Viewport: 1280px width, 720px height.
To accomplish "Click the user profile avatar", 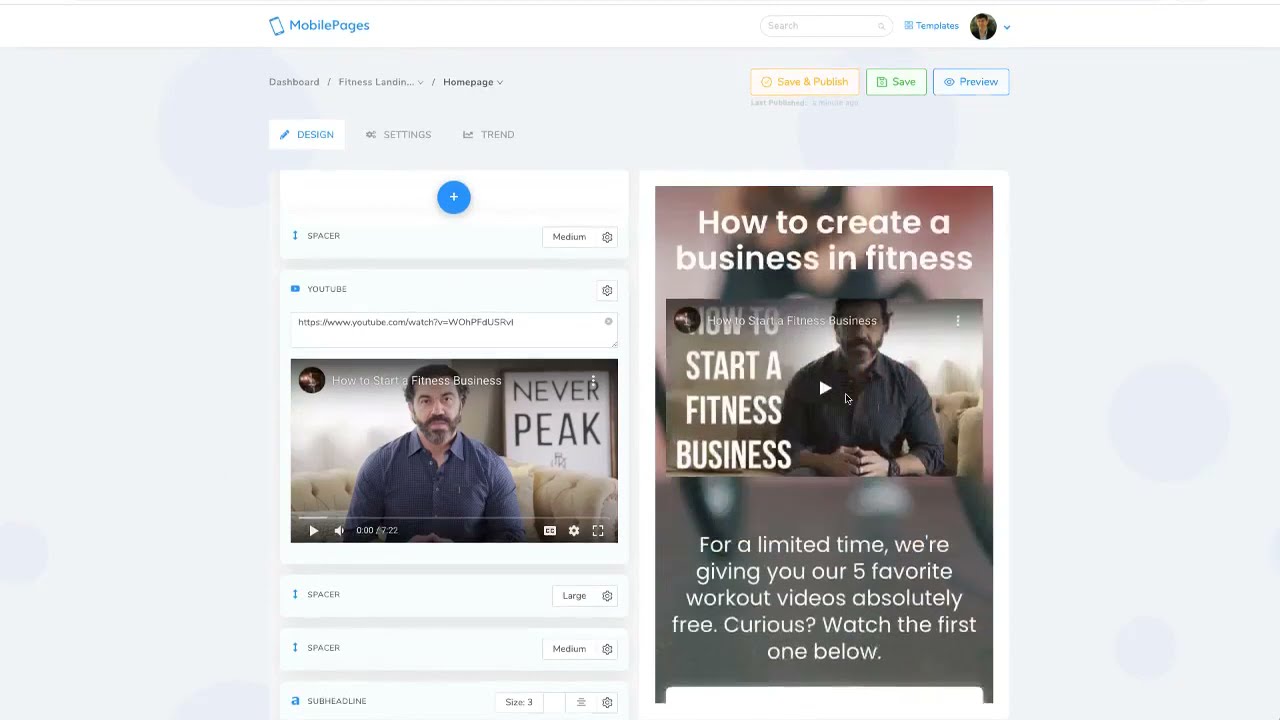I will click(x=983, y=26).
